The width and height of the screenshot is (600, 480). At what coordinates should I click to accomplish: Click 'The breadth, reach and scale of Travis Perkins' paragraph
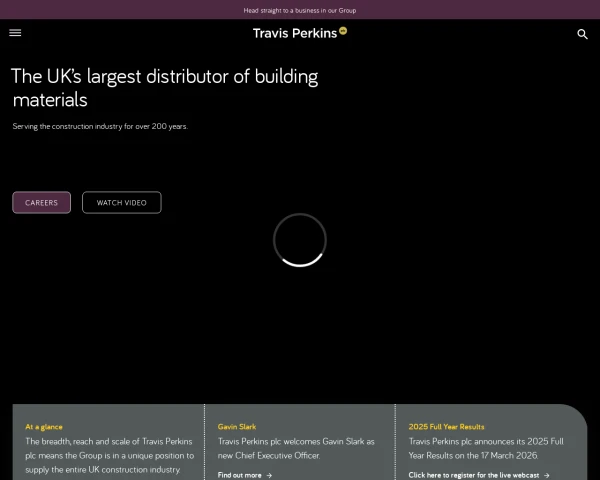click(x=109, y=455)
